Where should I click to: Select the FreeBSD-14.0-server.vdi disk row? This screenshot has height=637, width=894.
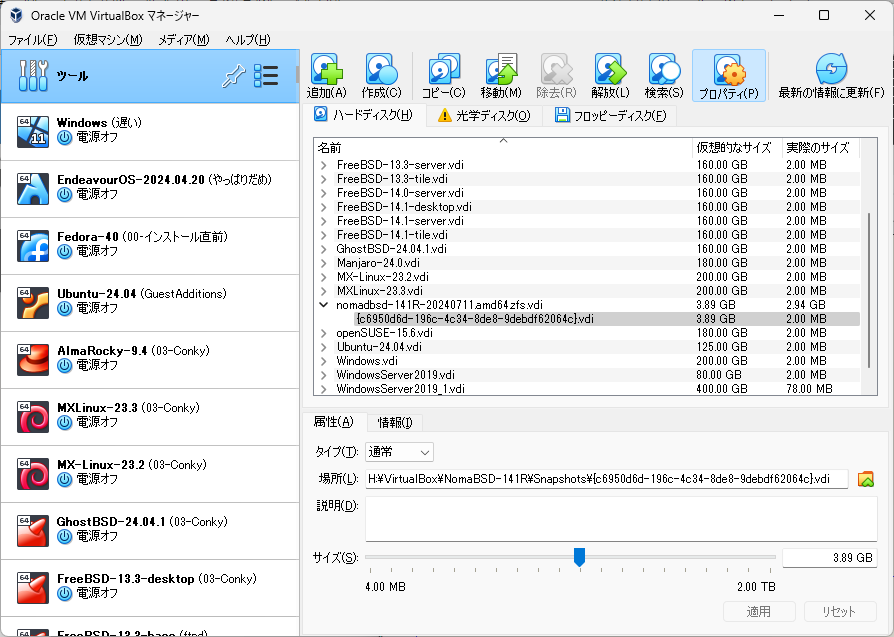(x=587, y=193)
